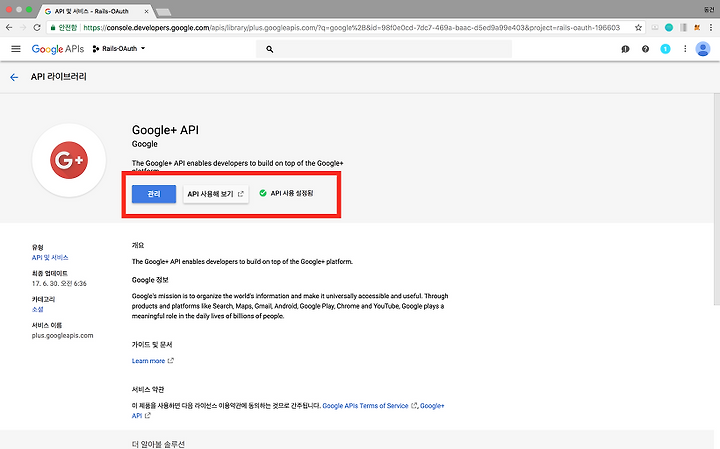Open the Rails-OAuth project selector dropdown
This screenshot has width=720, height=449.
coord(119,49)
